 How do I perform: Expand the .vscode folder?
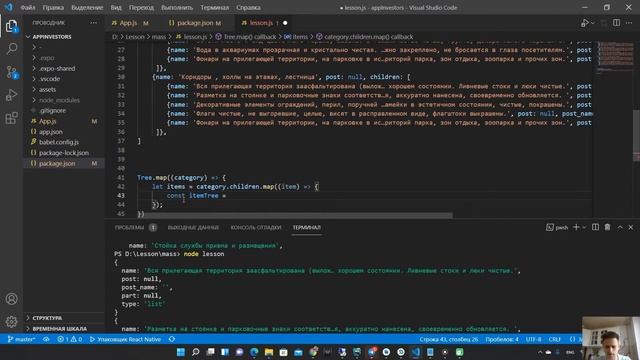[49, 79]
